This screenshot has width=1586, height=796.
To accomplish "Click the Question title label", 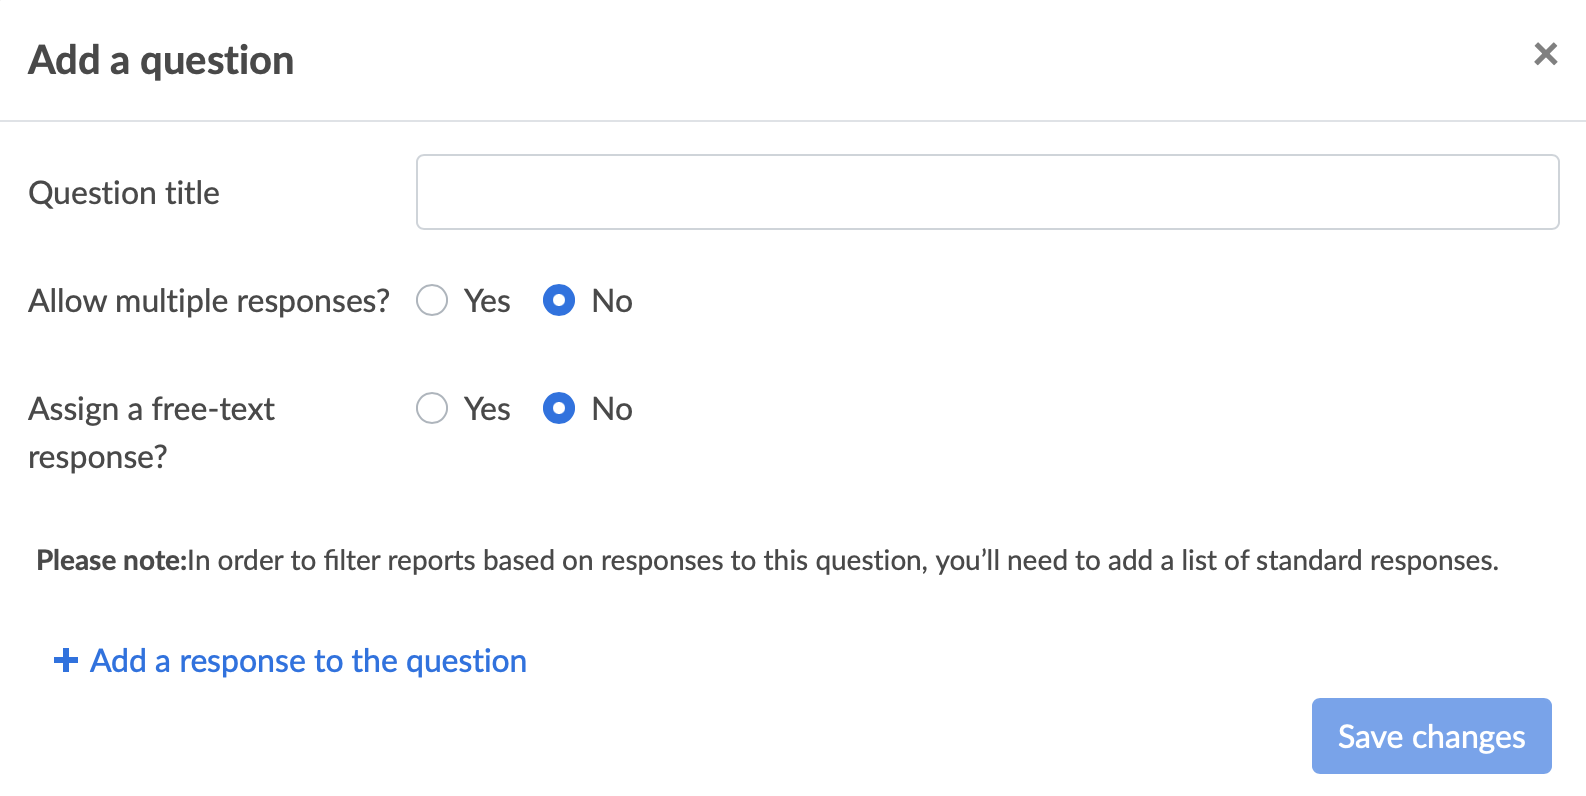I will (124, 193).
